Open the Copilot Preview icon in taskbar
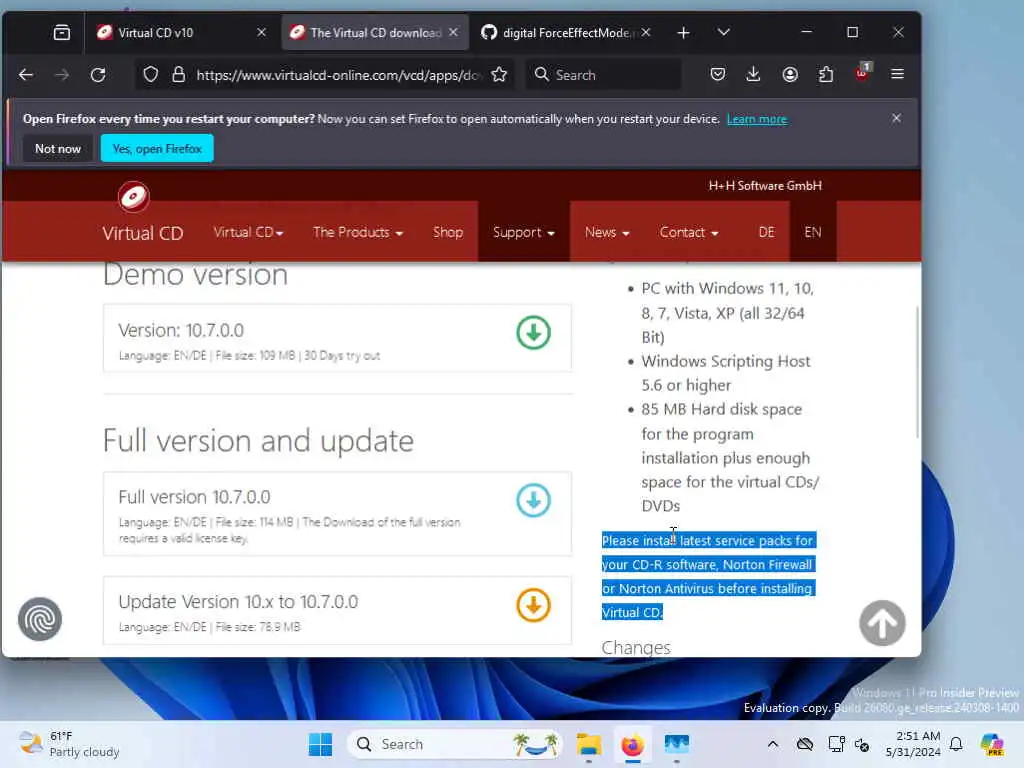The width and height of the screenshot is (1024, 768). point(991,744)
